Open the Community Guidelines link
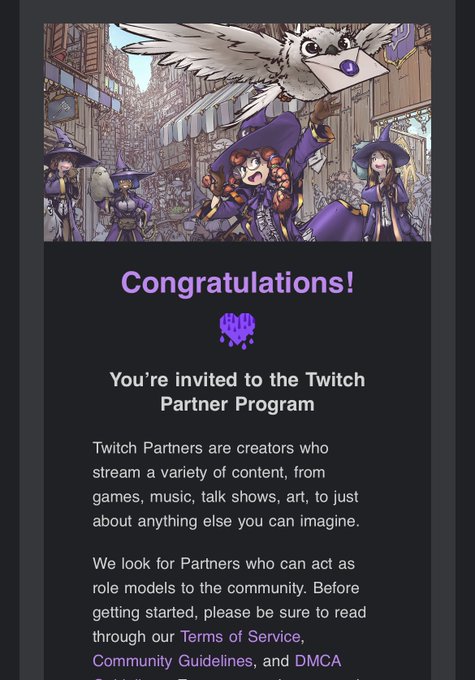 coord(172,661)
